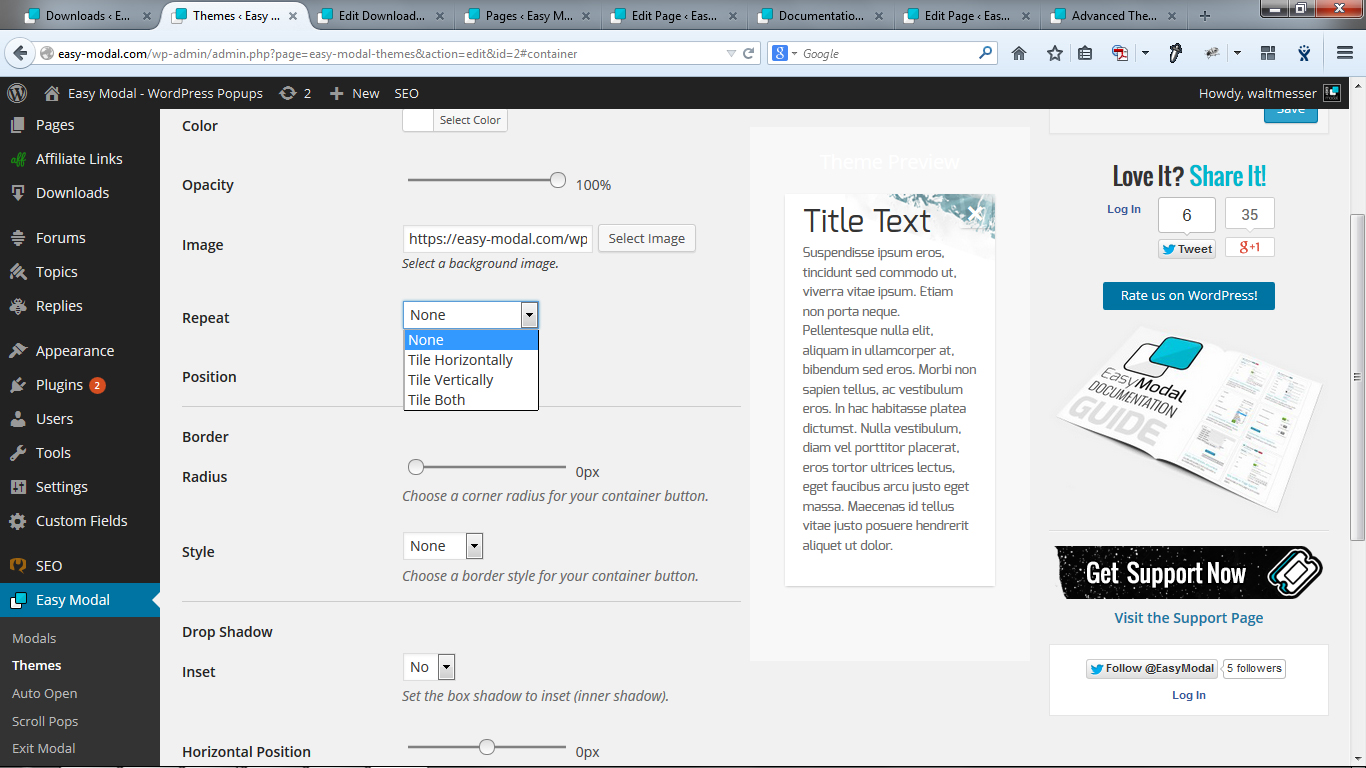
Task: Expand the Firebug dropdown arrow
Action: coord(1237,54)
